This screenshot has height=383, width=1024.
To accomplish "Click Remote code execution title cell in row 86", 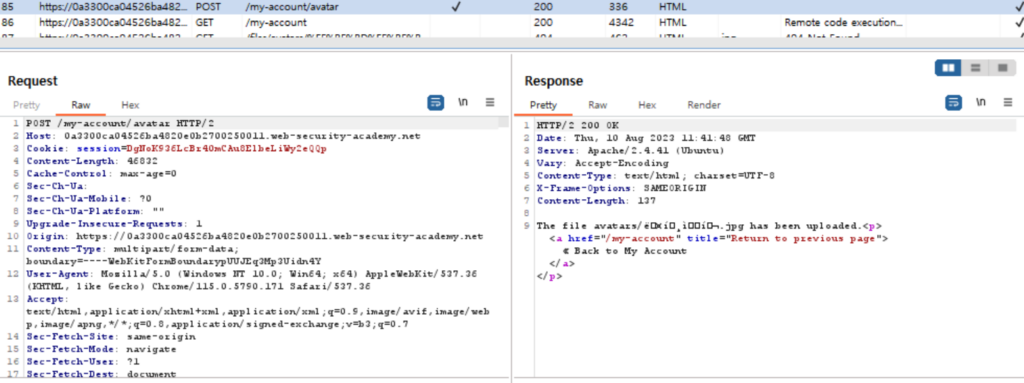I will point(844,22).
